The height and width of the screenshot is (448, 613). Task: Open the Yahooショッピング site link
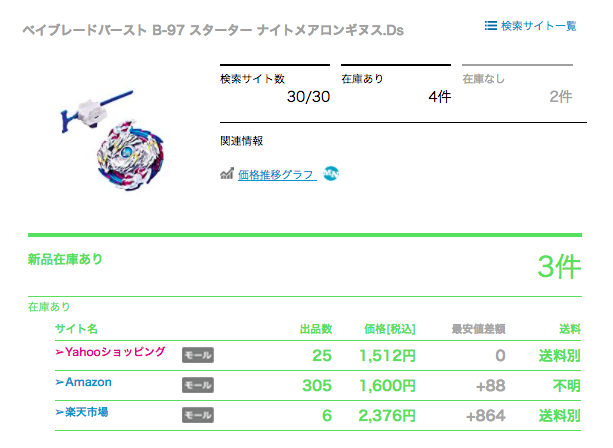[110, 352]
